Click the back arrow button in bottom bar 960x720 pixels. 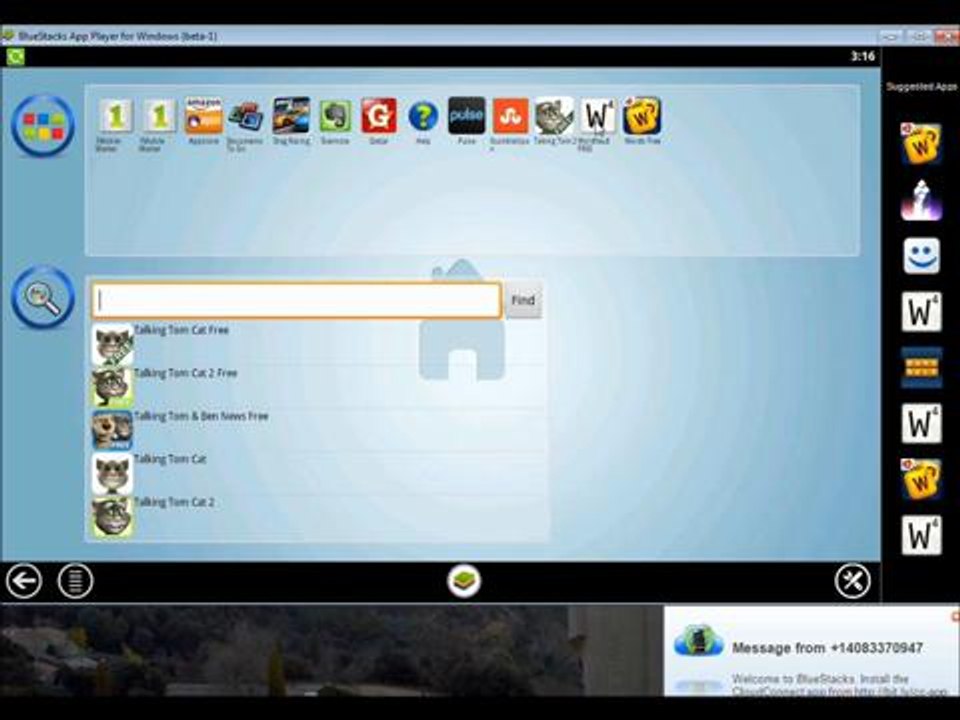(x=24, y=581)
